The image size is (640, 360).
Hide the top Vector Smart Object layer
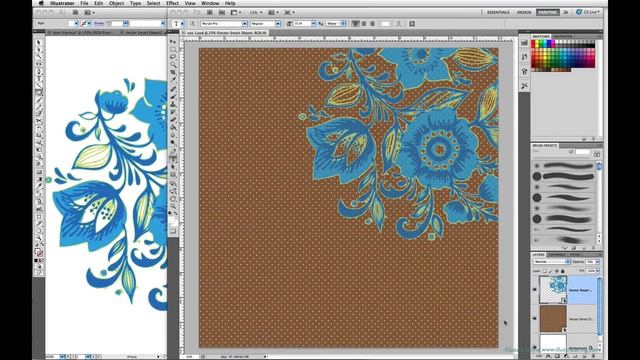535,290
